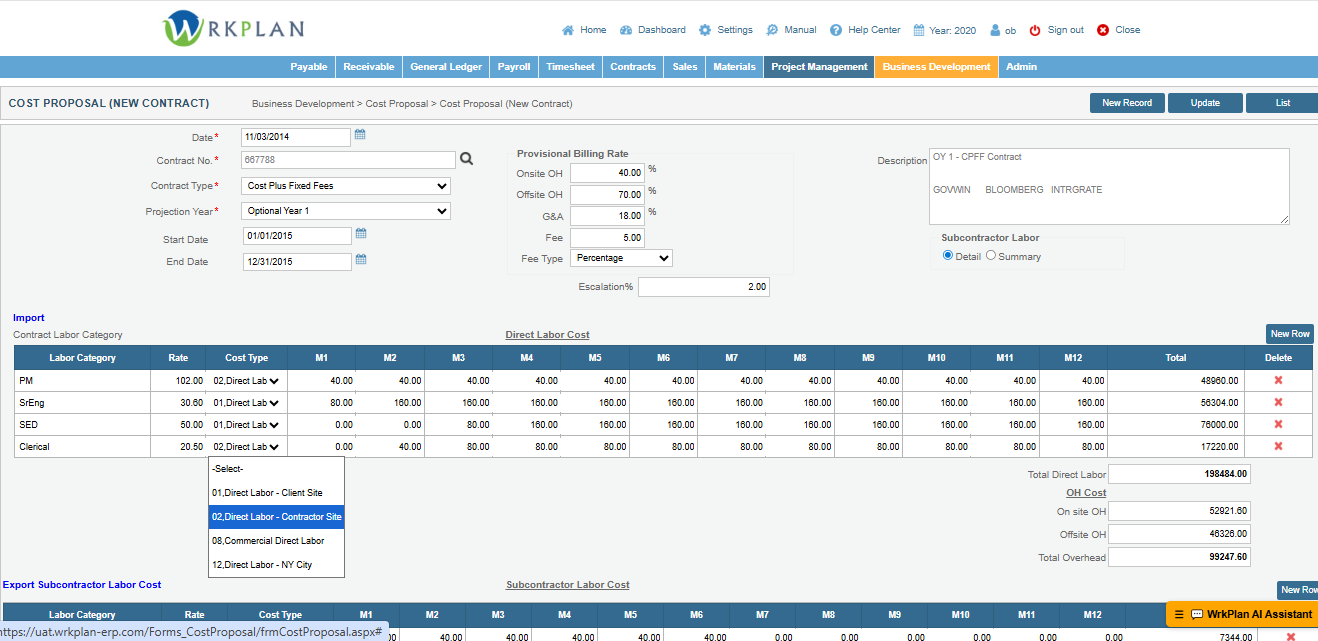Click the Update button
The image size is (1318, 641).
click(1205, 103)
